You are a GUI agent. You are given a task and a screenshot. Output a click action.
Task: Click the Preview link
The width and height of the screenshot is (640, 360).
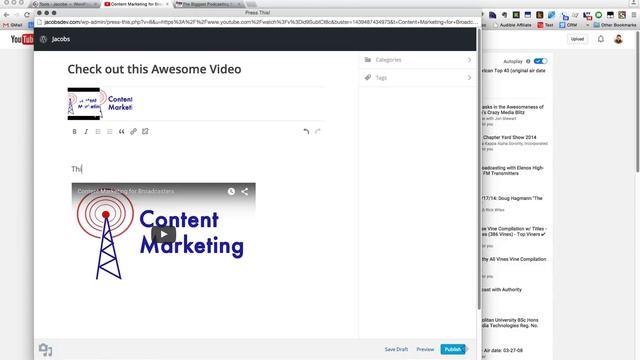click(x=425, y=349)
